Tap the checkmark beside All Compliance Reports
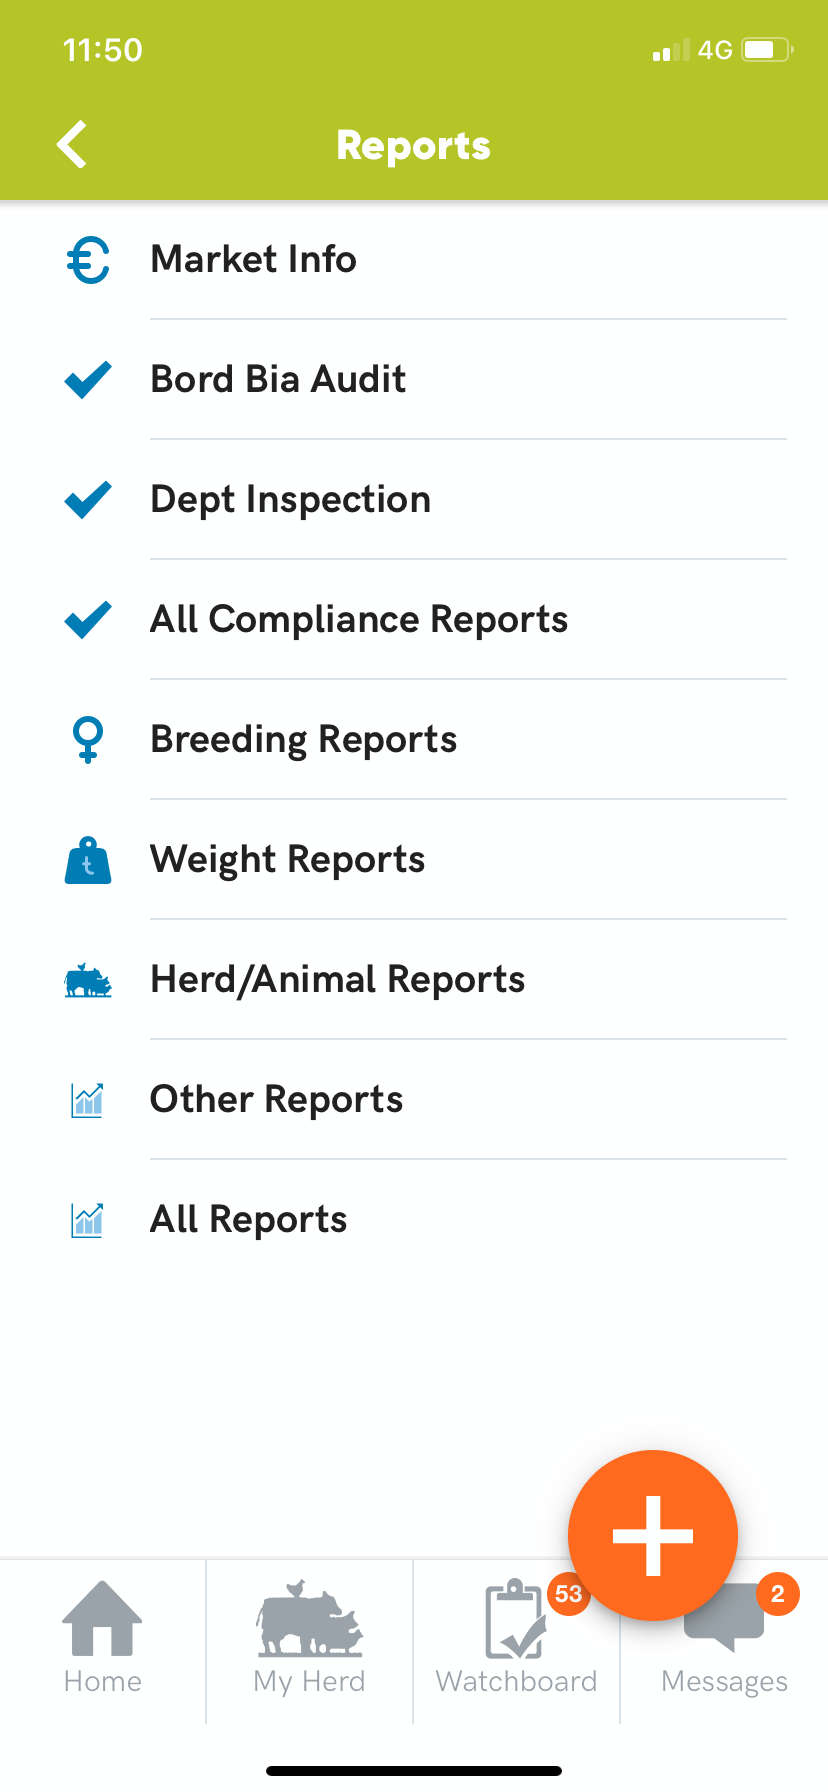Viewport: 828px width, 1792px height. (x=88, y=619)
